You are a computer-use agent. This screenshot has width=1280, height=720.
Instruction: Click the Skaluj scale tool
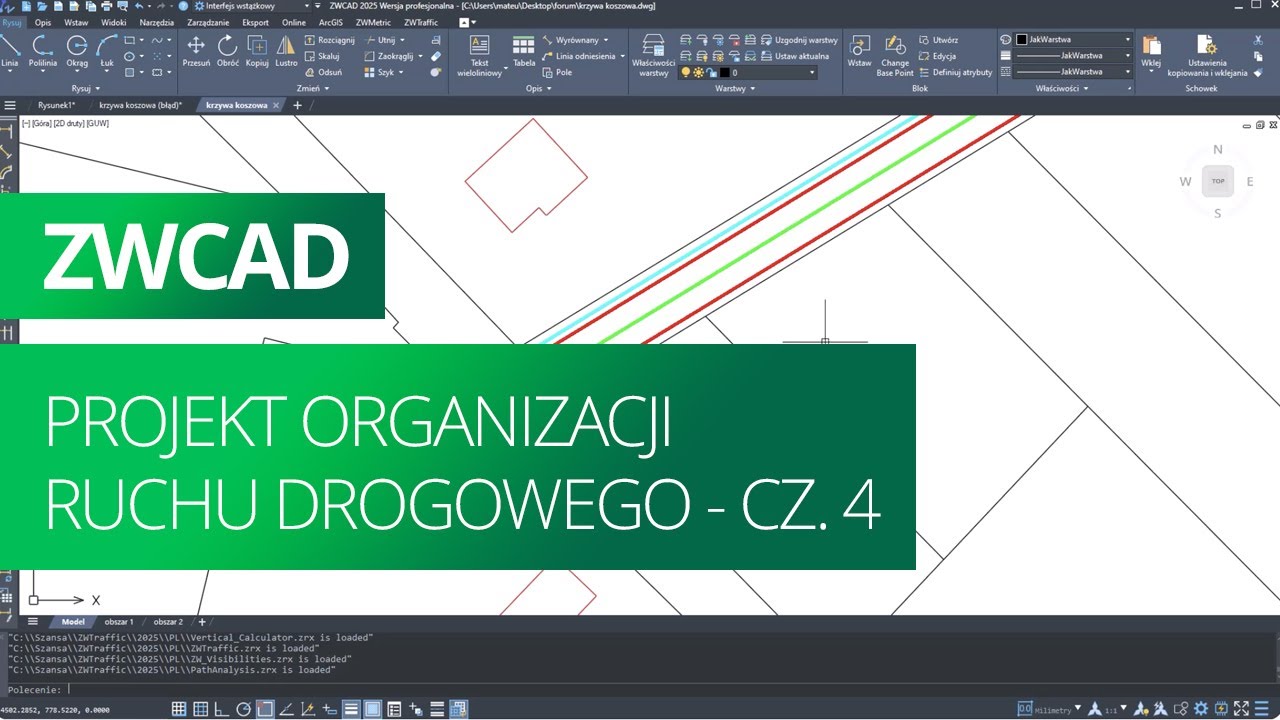tap(322, 56)
